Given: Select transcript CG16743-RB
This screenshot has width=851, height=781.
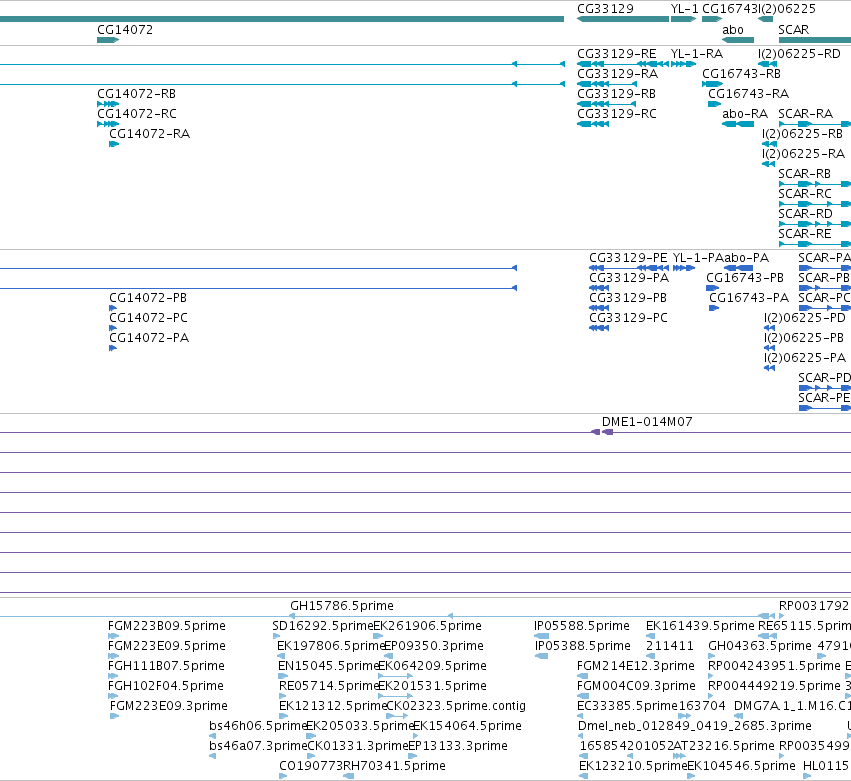Looking at the screenshot, I should (712, 84).
